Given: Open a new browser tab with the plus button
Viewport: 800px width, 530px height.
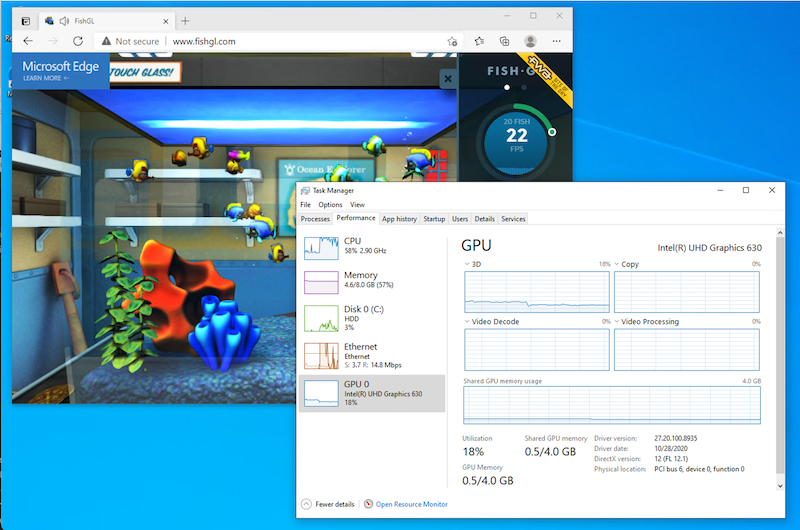Looking at the screenshot, I should 185,20.
